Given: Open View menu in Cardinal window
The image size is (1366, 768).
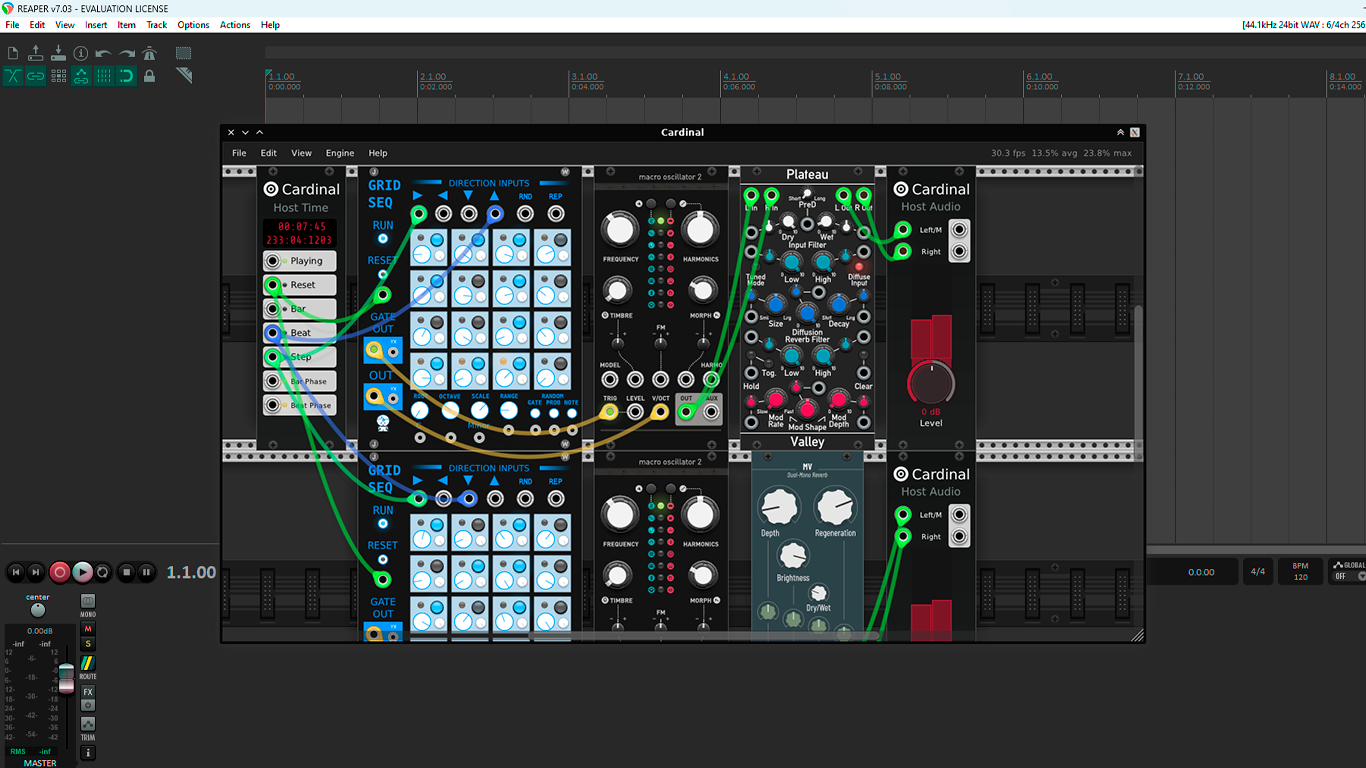Looking at the screenshot, I should [301, 153].
